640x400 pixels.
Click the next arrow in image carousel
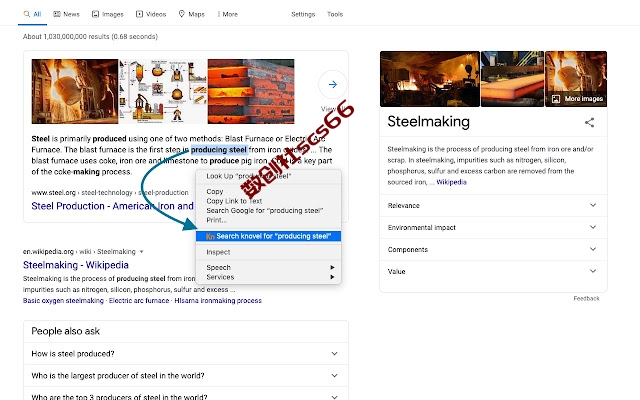point(333,84)
